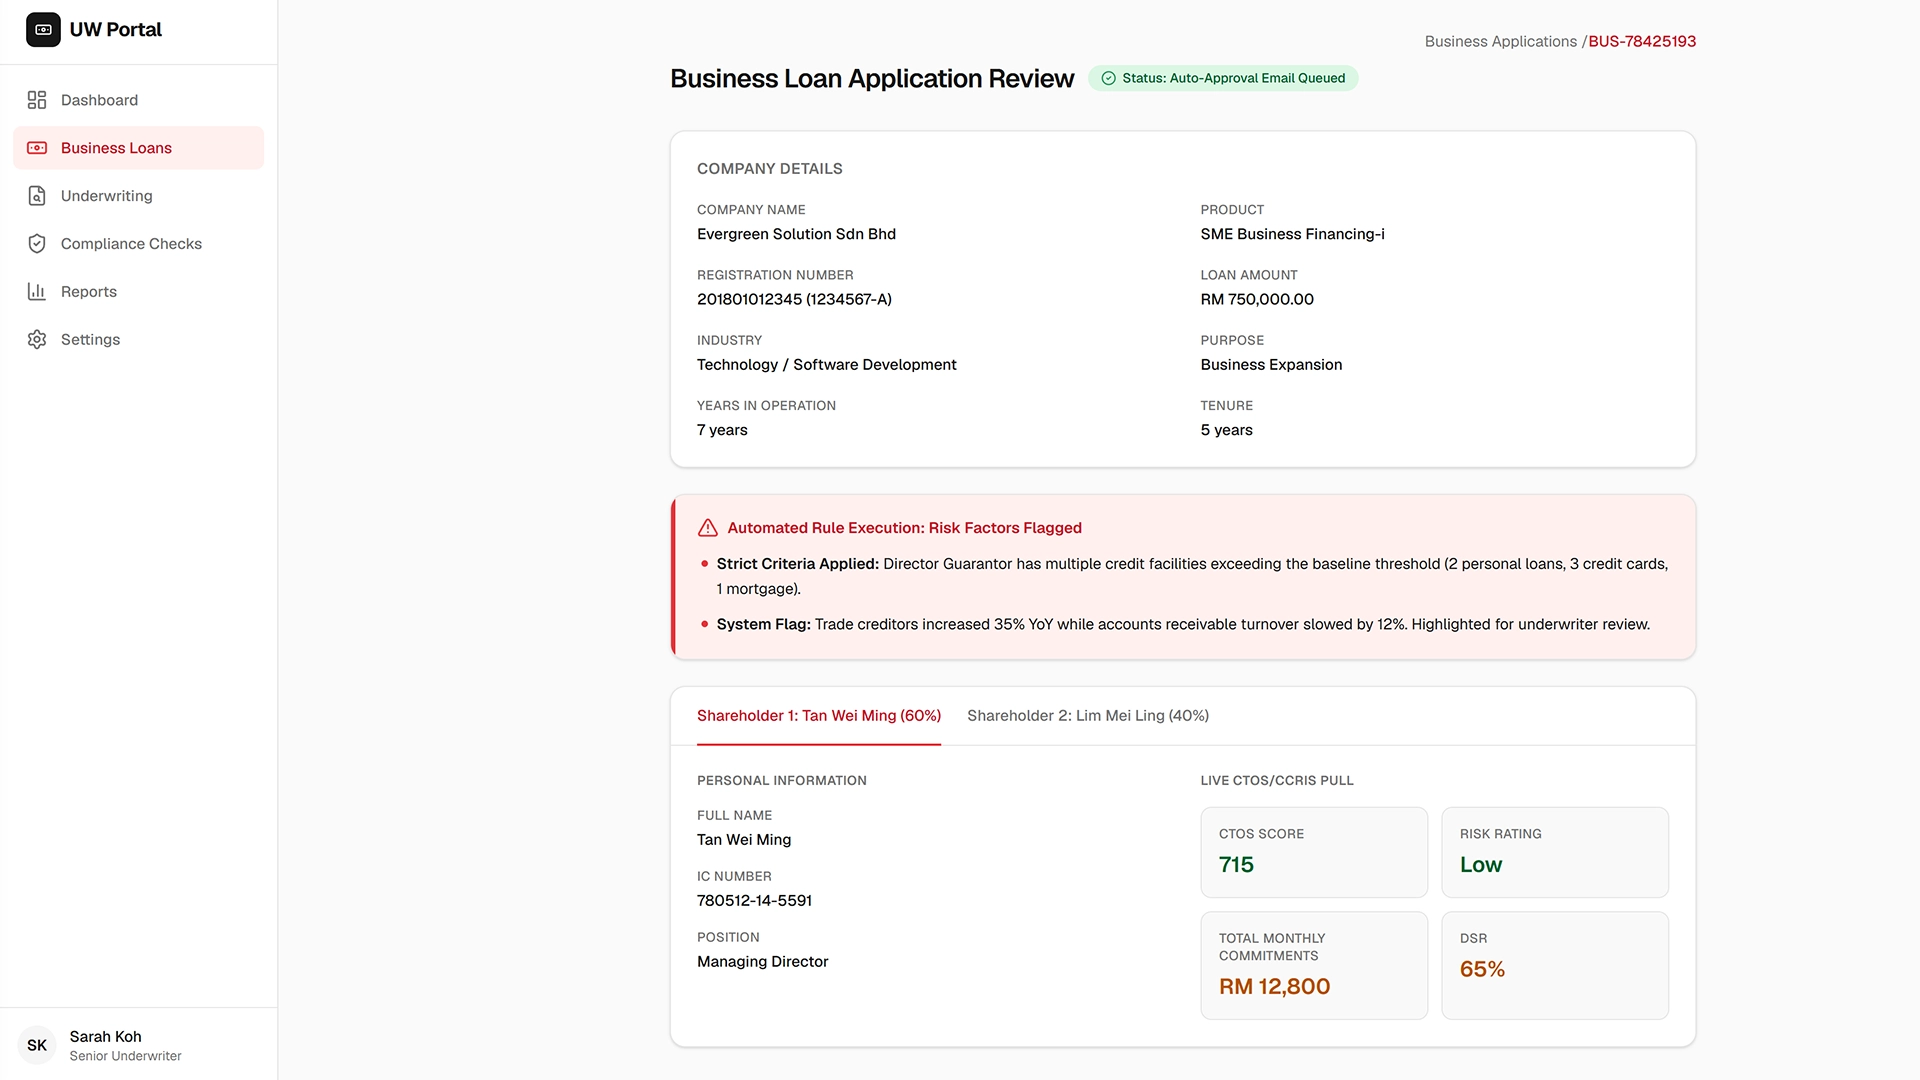Viewport: 1920px width, 1080px height.
Task: Switch to Shareholder 2: Lim Mei Ling tab
Action: 1088,716
